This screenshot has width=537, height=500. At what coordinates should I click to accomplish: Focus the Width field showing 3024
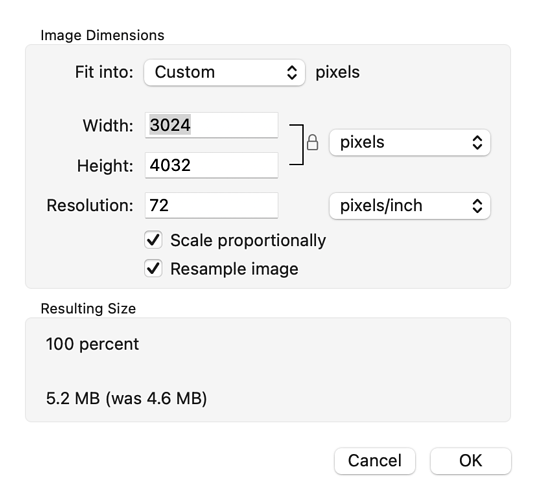pyautogui.click(x=212, y=125)
